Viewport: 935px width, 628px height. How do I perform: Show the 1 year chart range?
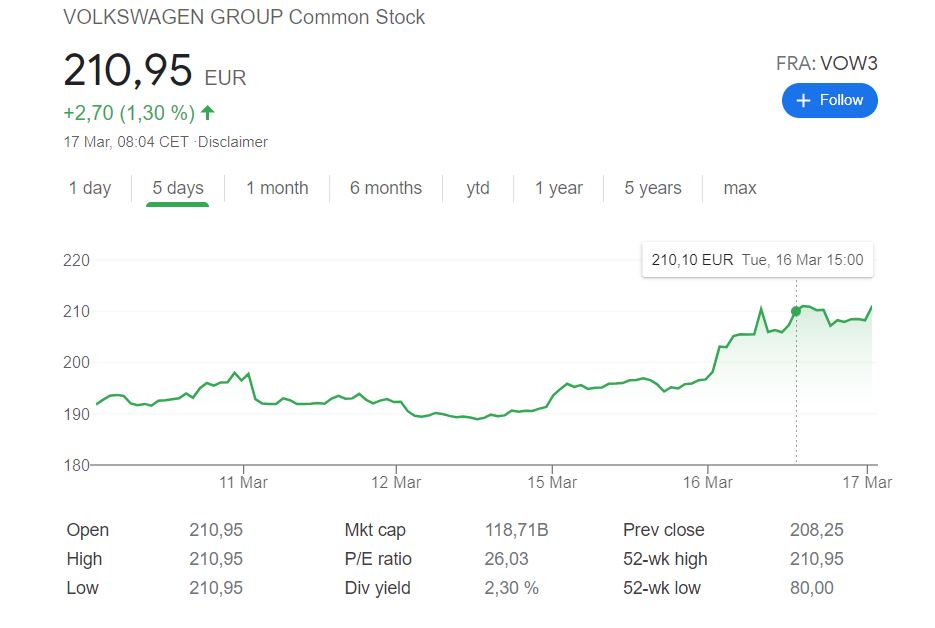[x=559, y=188]
